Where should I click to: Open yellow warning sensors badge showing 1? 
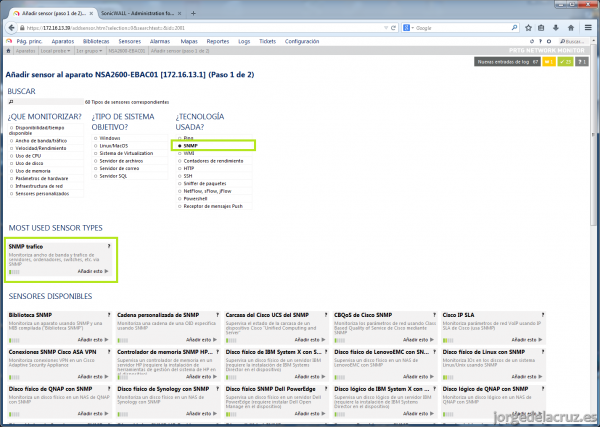tap(549, 62)
